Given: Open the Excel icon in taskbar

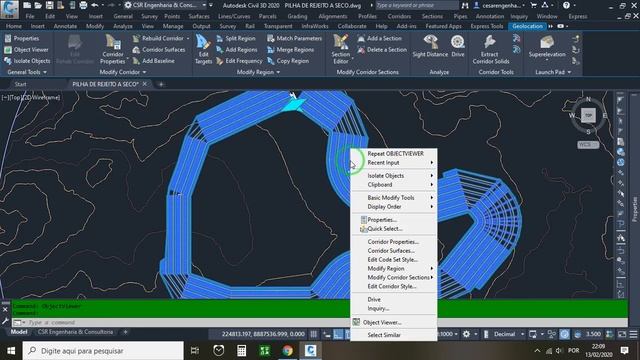Looking at the screenshot, I should [264, 351].
